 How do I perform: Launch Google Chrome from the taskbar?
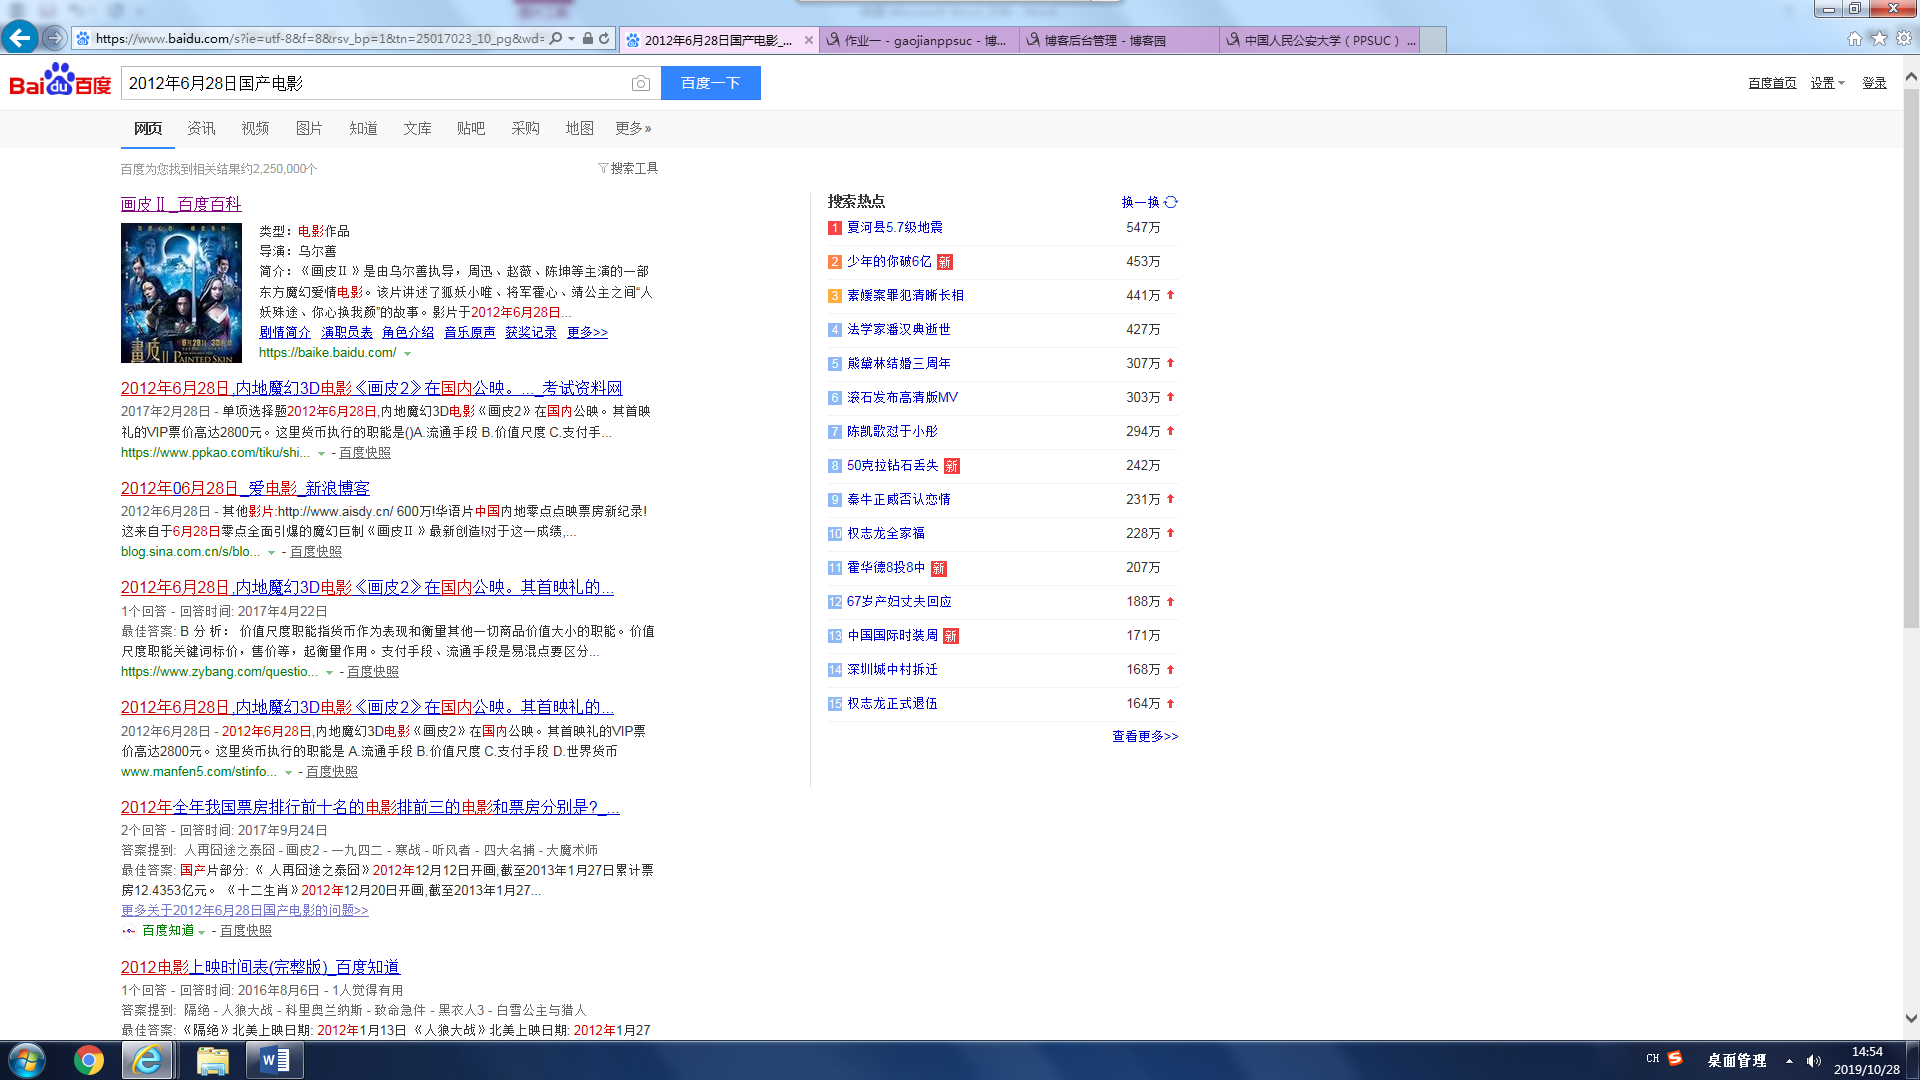pos(89,1060)
